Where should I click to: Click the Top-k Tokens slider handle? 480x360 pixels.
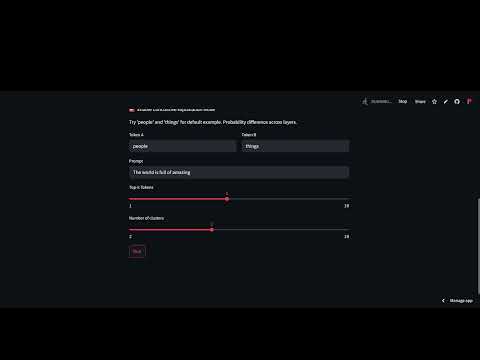click(x=227, y=199)
